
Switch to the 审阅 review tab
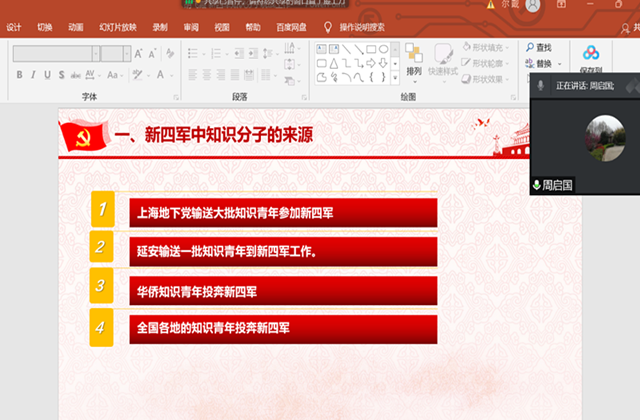point(190,28)
